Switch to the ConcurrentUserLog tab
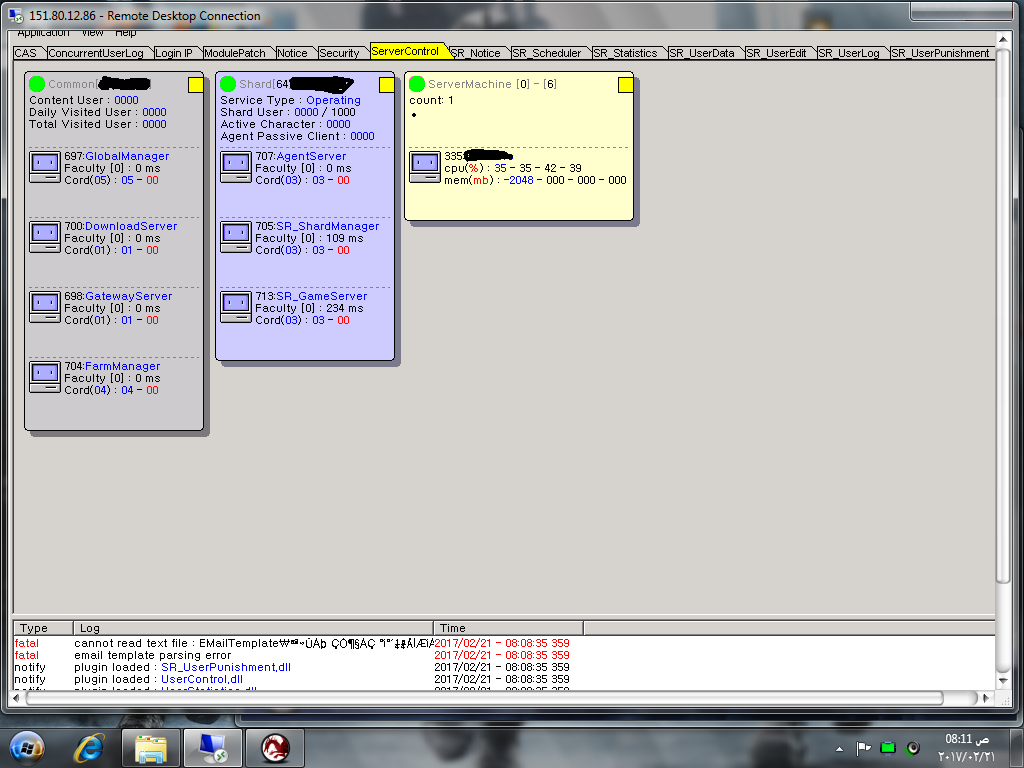Image resolution: width=1024 pixels, height=768 pixels. click(x=96, y=53)
